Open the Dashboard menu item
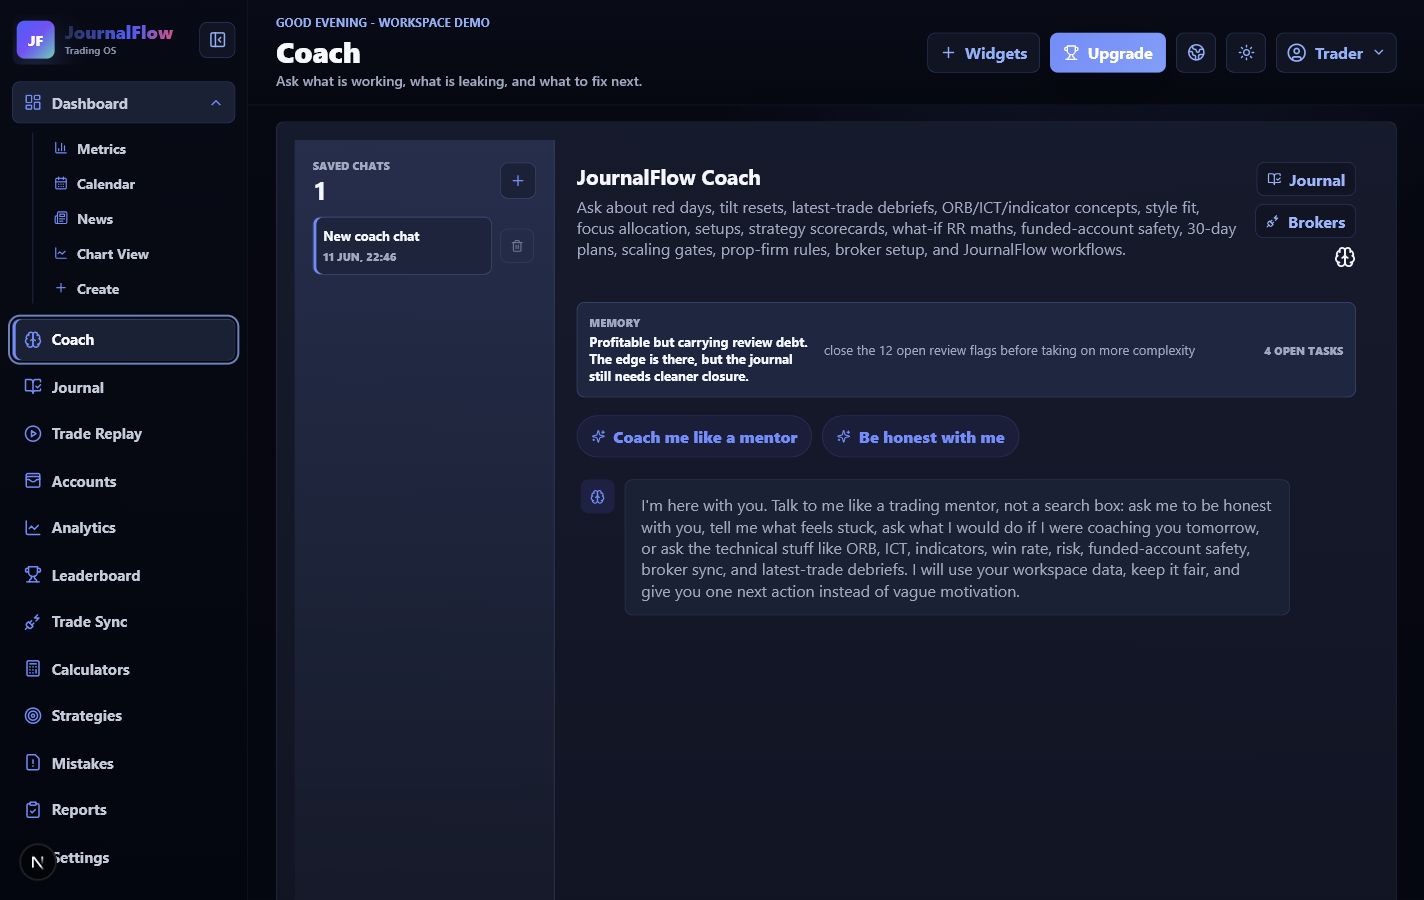The height and width of the screenshot is (900, 1424). 124,103
